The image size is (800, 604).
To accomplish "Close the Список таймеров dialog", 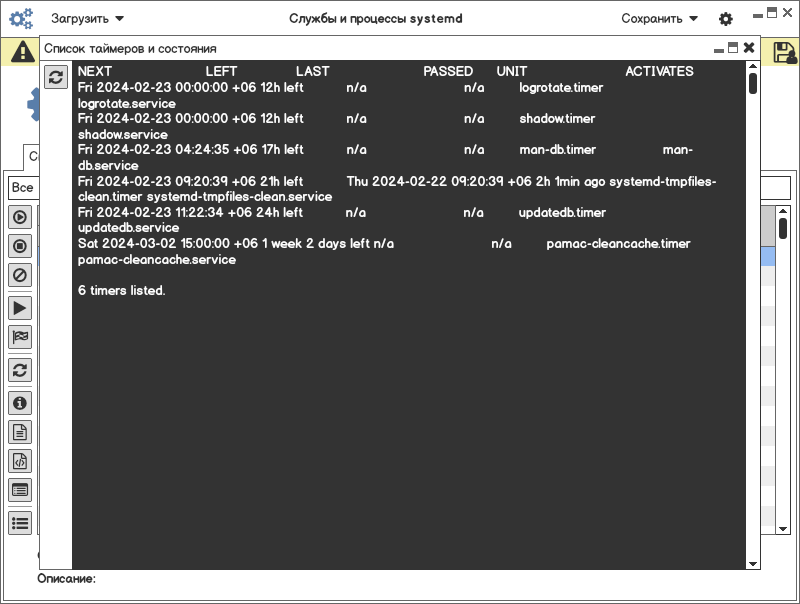I will point(748,47).
